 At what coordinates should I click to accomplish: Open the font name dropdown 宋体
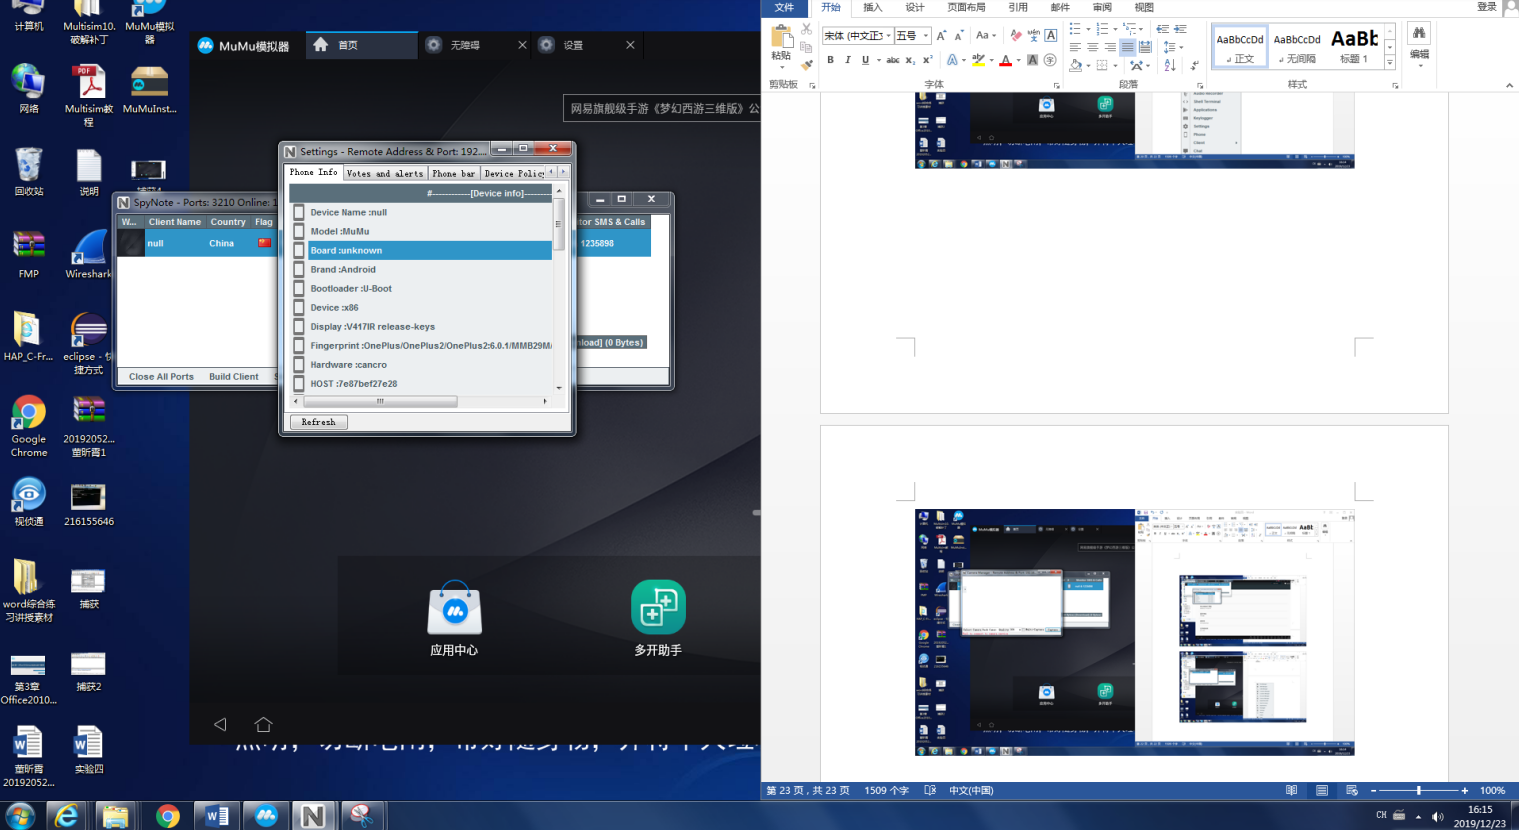pyautogui.click(x=888, y=36)
